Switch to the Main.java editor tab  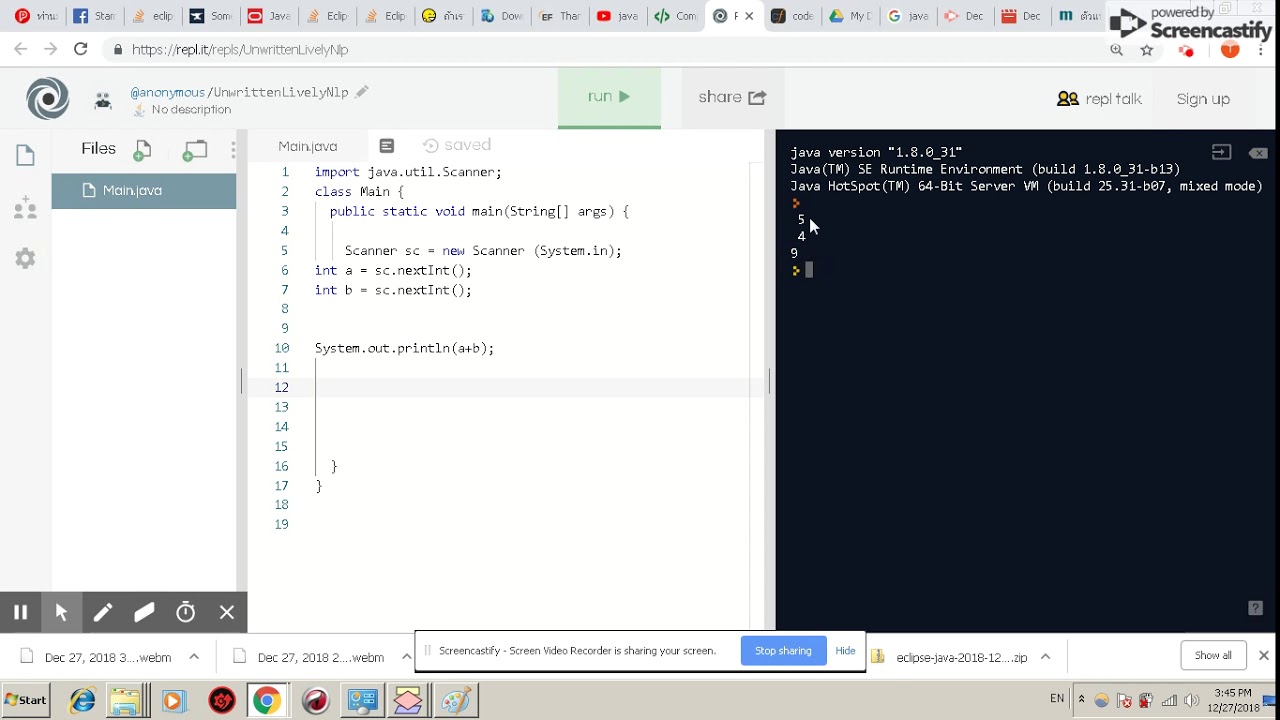tap(308, 146)
